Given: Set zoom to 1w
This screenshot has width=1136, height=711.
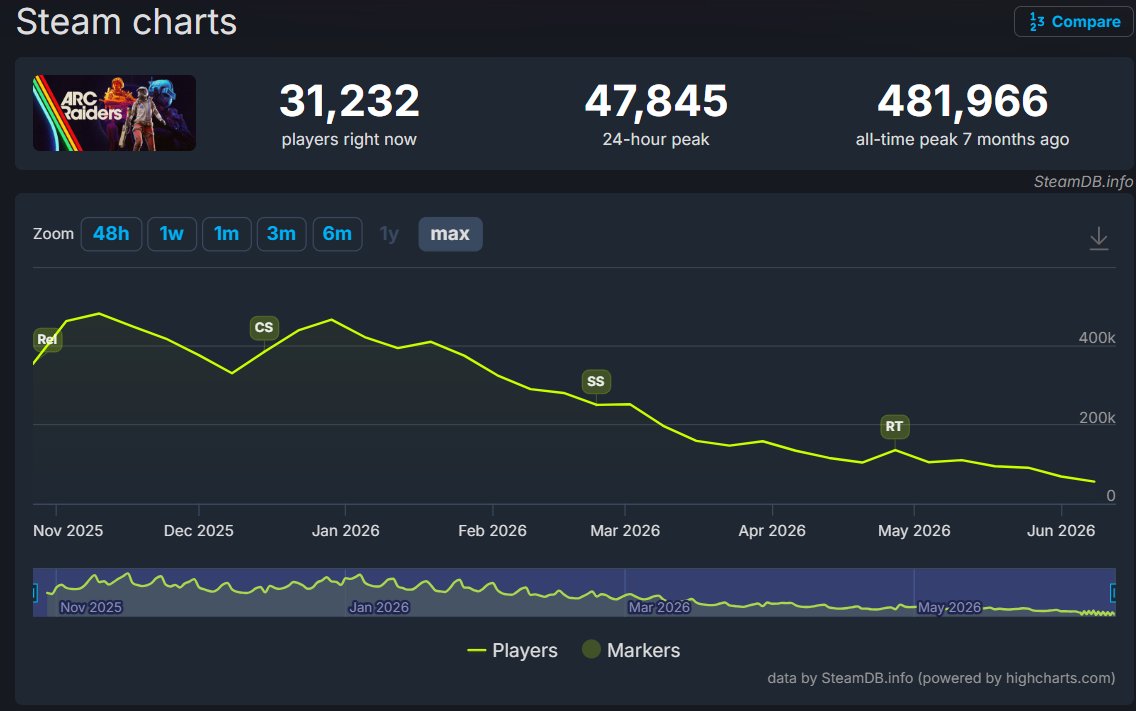Looking at the screenshot, I should pos(172,234).
